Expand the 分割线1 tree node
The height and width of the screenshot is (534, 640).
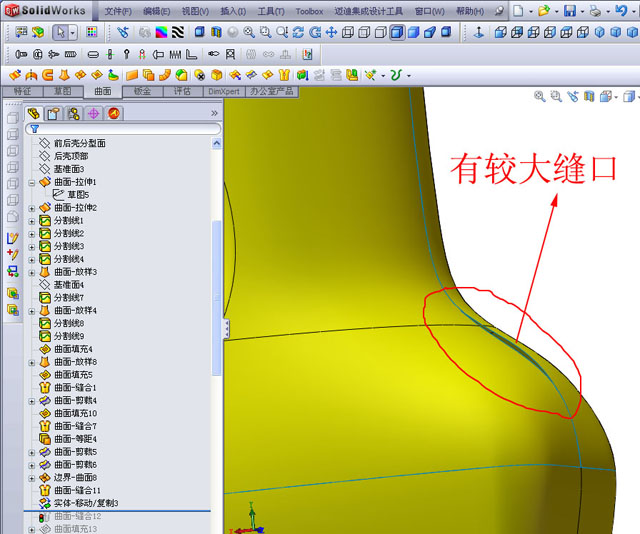32,221
